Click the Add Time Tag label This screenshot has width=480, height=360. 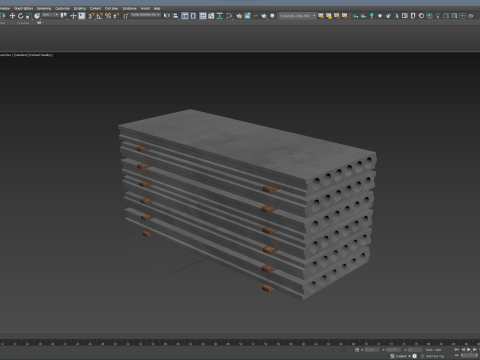[435, 356]
